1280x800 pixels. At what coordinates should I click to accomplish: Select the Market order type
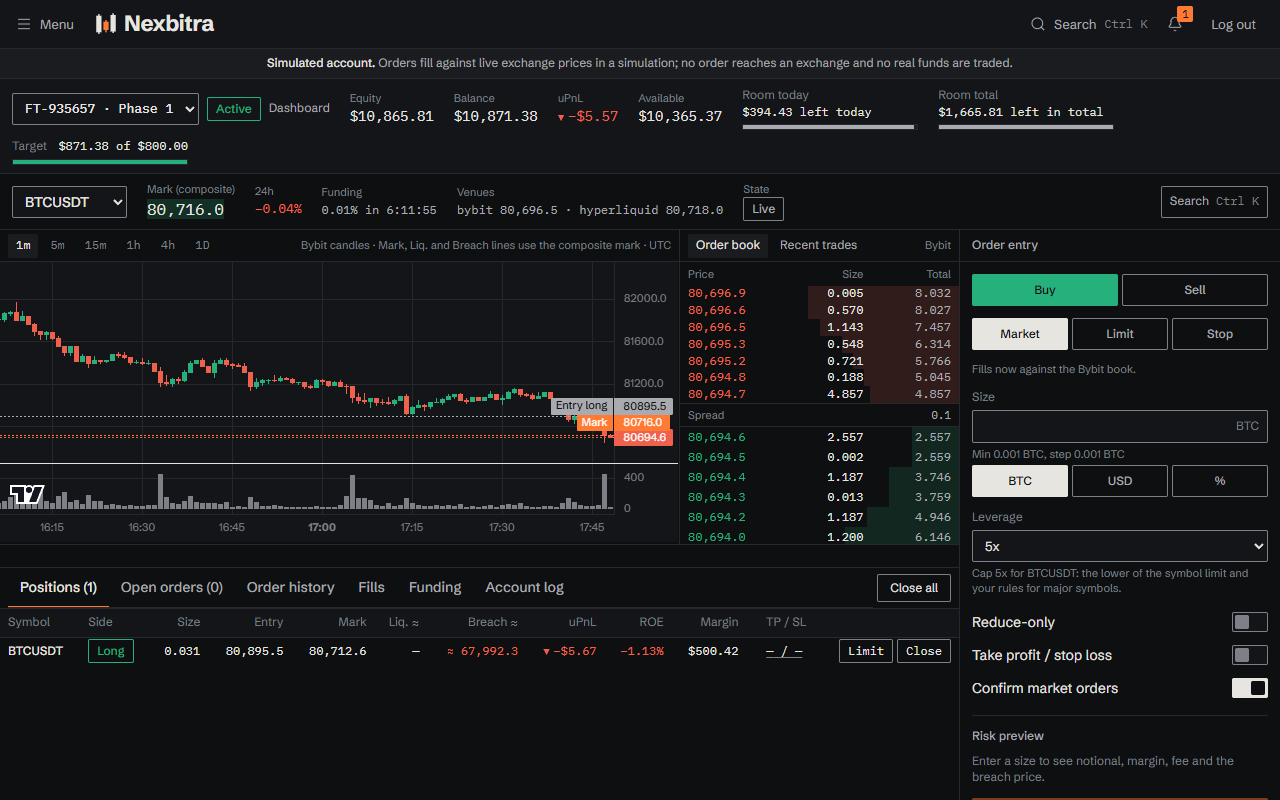[x=1020, y=334]
